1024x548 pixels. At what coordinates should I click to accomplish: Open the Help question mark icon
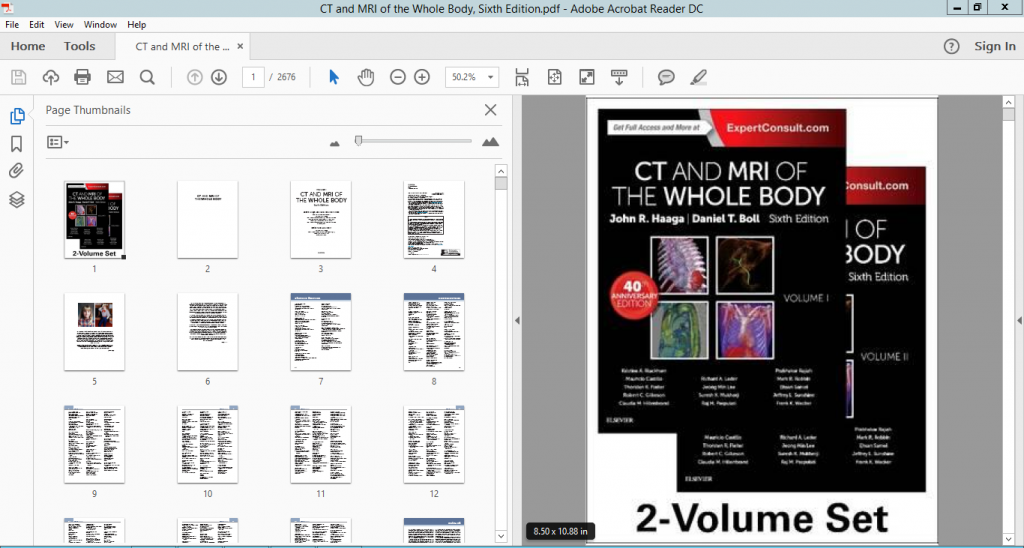[952, 46]
